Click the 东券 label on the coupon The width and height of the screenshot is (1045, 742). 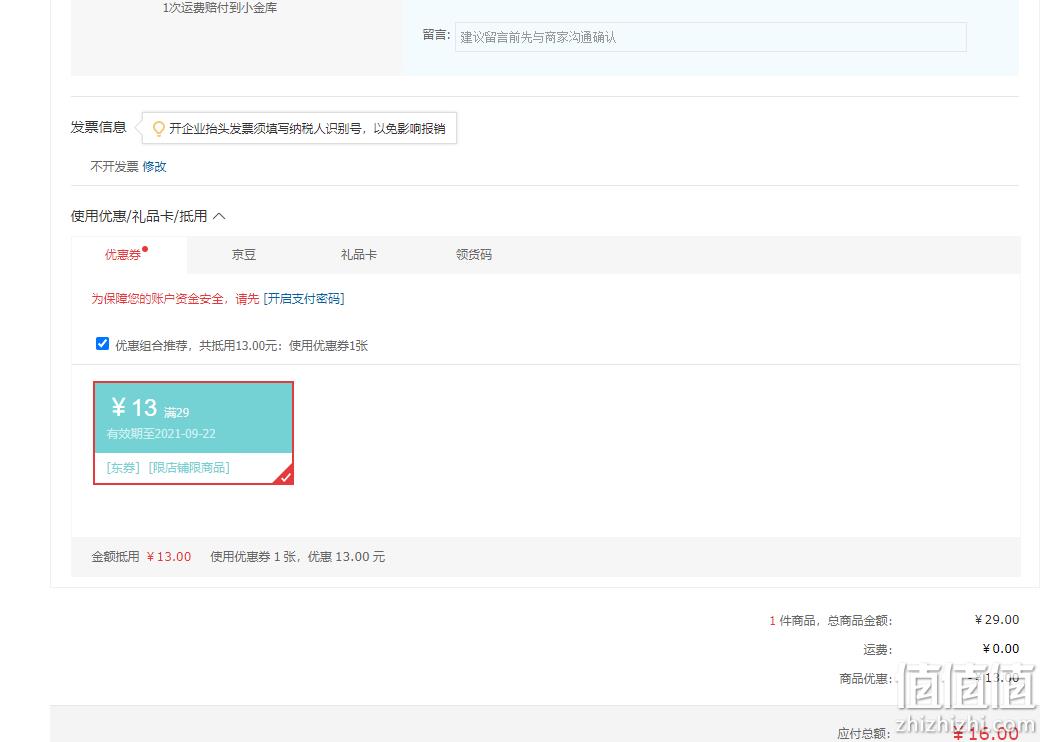[123, 467]
